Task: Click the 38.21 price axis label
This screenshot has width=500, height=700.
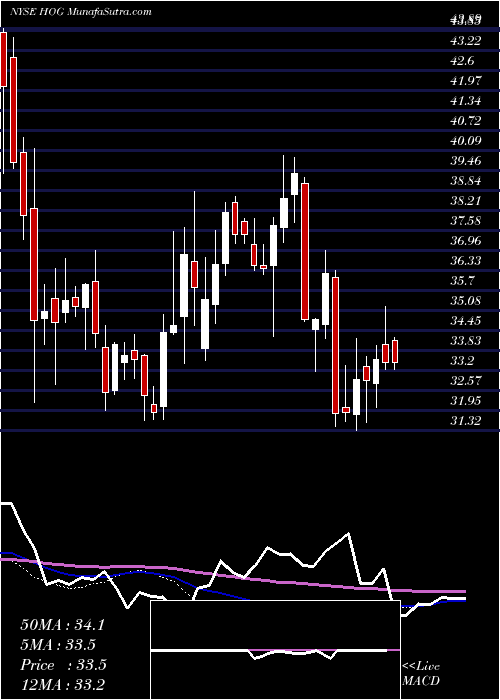Action: click(466, 200)
